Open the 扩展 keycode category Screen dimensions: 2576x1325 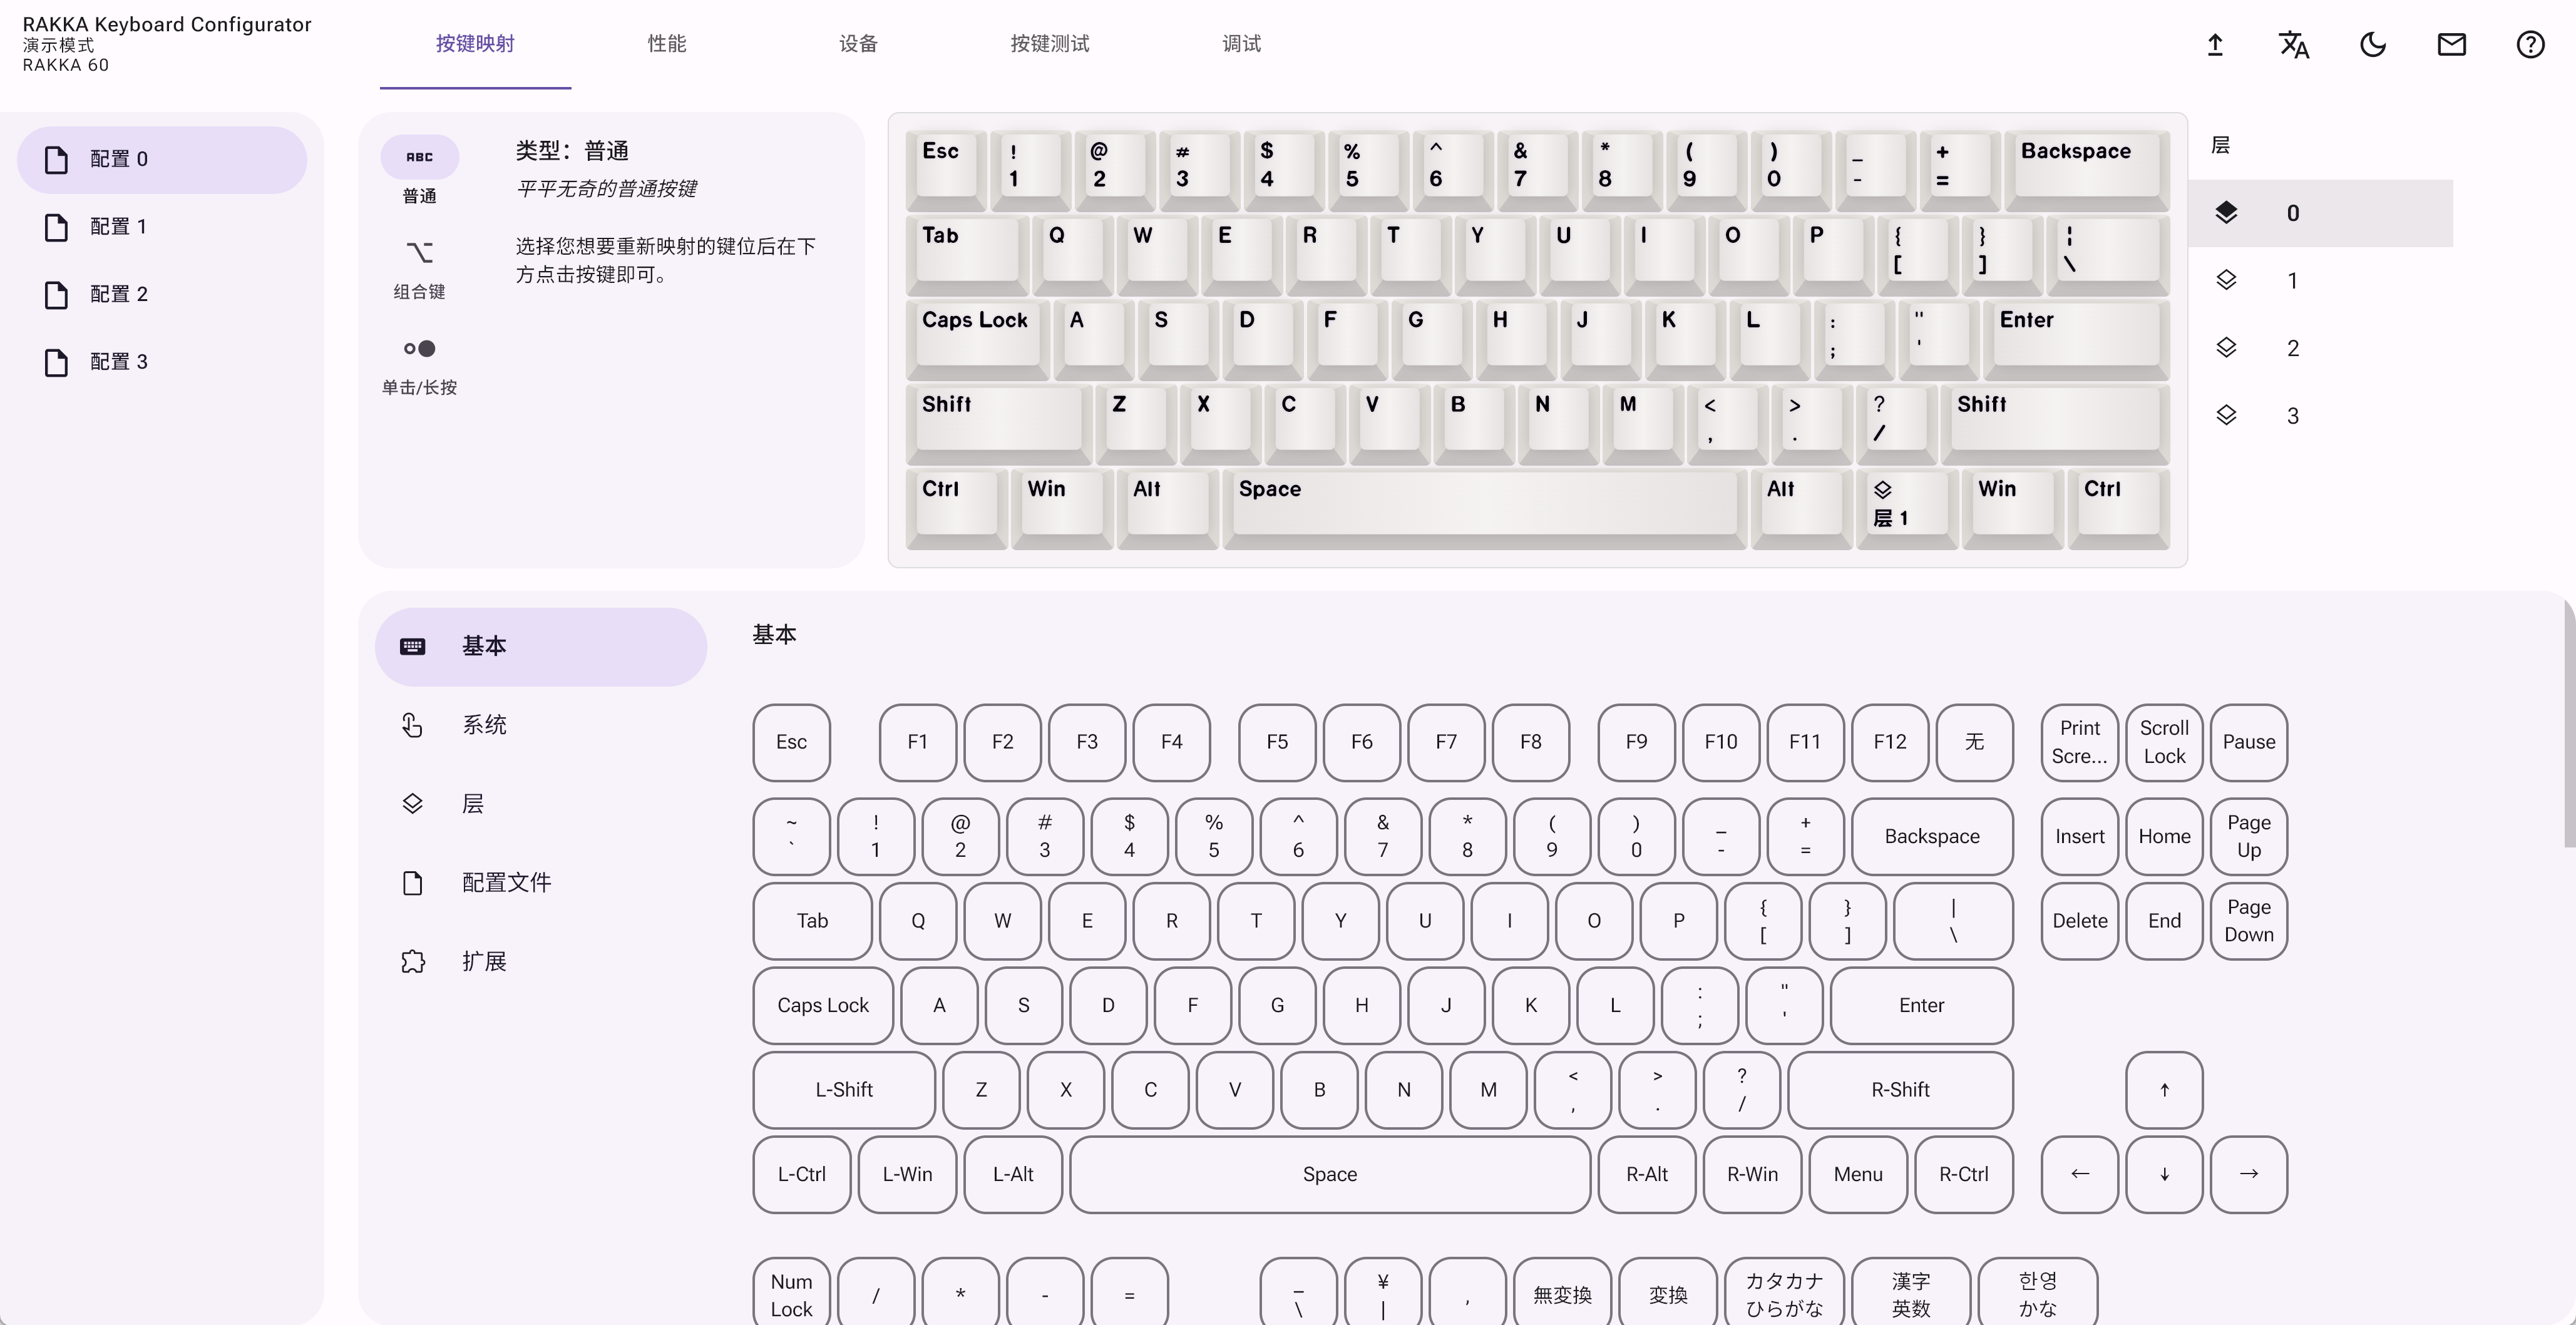[541, 962]
